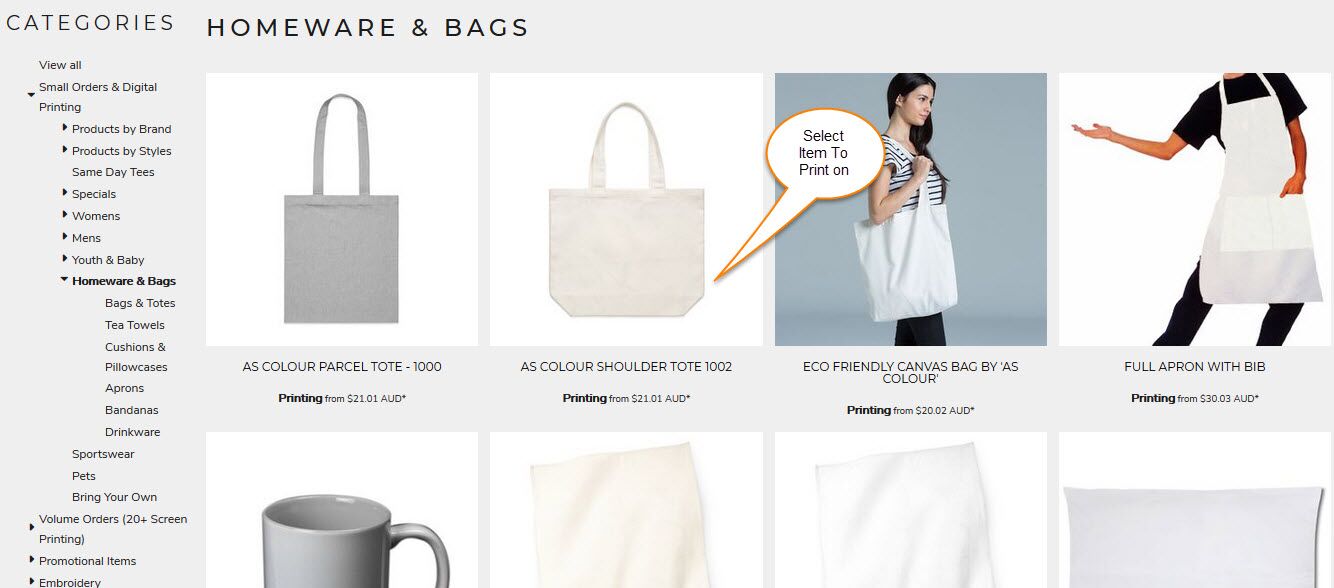Expand the Womens category arrow
The image size is (1334, 588).
pyautogui.click(x=65, y=214)
